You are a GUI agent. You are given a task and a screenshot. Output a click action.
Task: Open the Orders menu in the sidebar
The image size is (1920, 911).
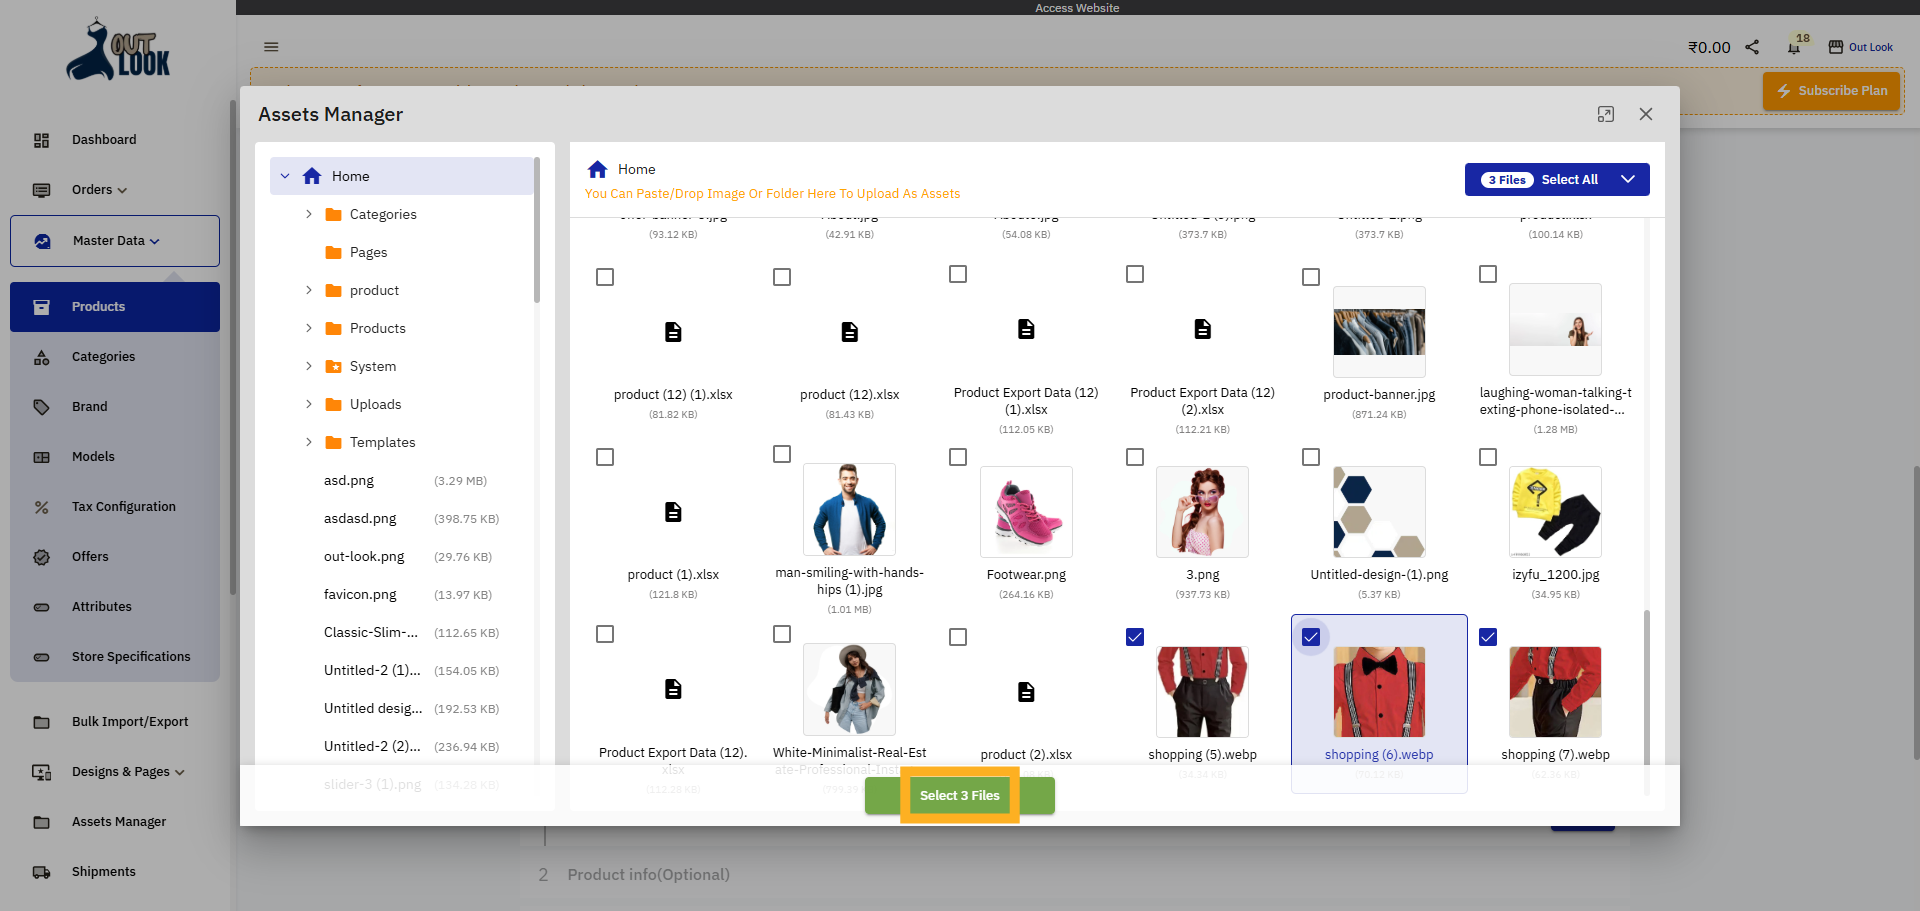coord(97,190)
